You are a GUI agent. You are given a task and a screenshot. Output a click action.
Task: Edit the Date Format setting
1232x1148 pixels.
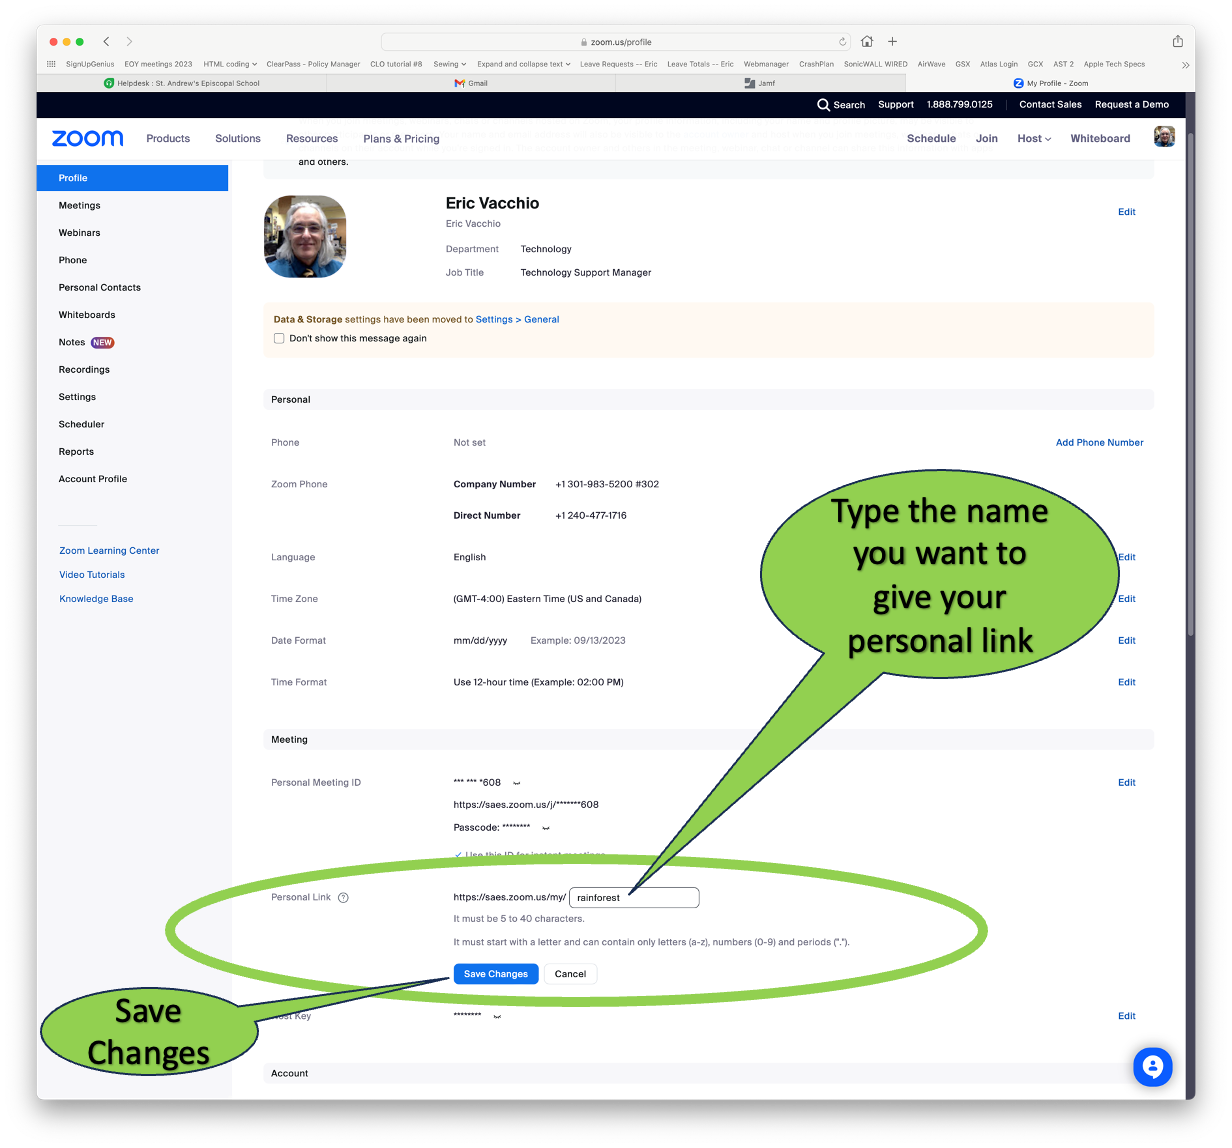coord(1127,641)
